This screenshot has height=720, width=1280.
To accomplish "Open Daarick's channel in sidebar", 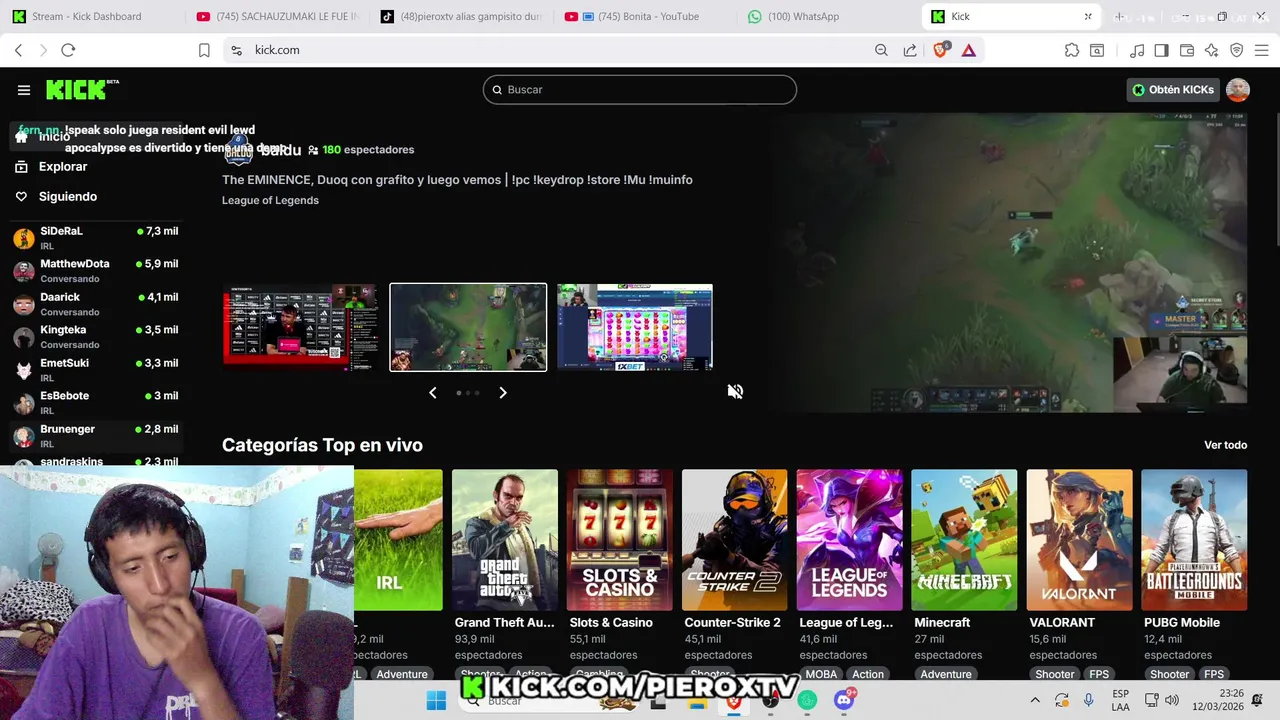I will pos(95,304).
